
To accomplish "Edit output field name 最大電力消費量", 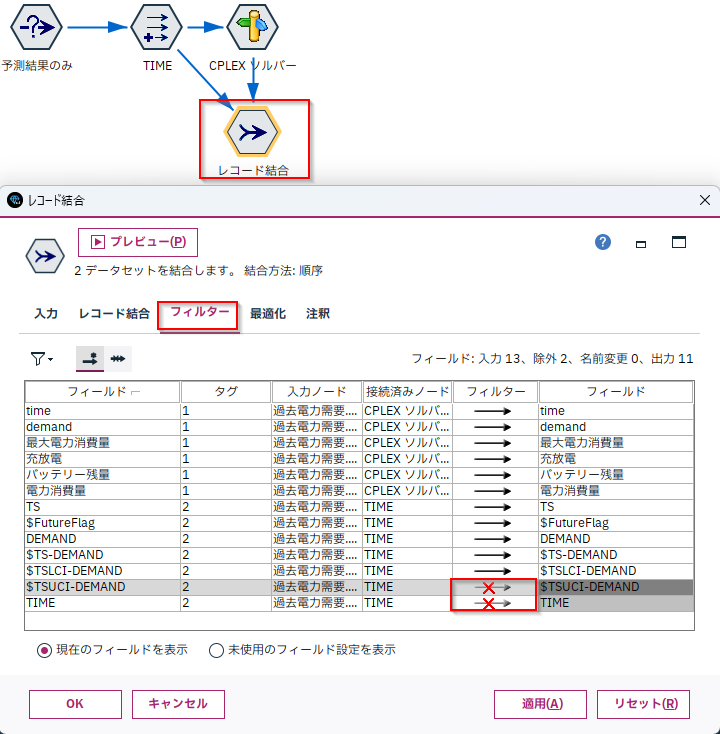I will click(616, 443).
